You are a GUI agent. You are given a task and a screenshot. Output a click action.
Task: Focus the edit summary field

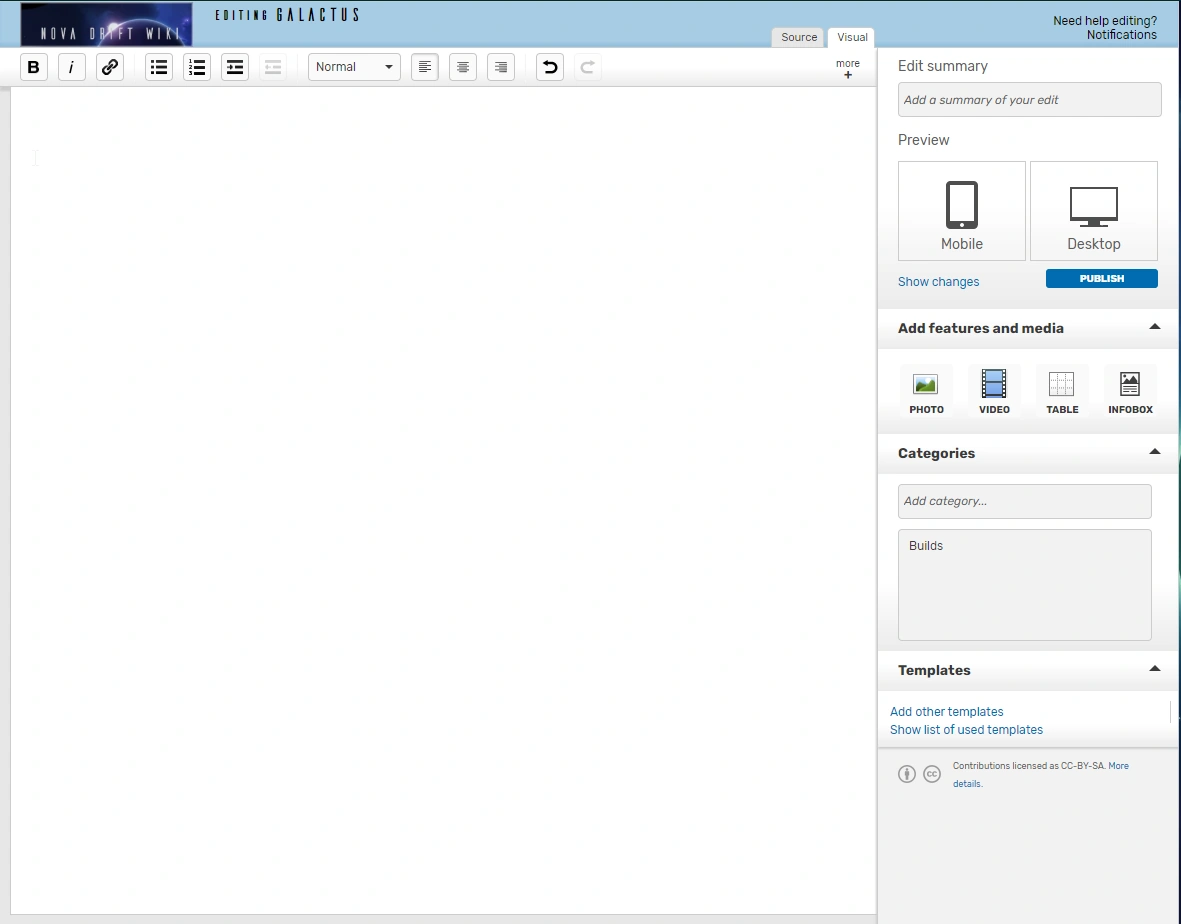pyautogui.click(x=1030, y=99)
